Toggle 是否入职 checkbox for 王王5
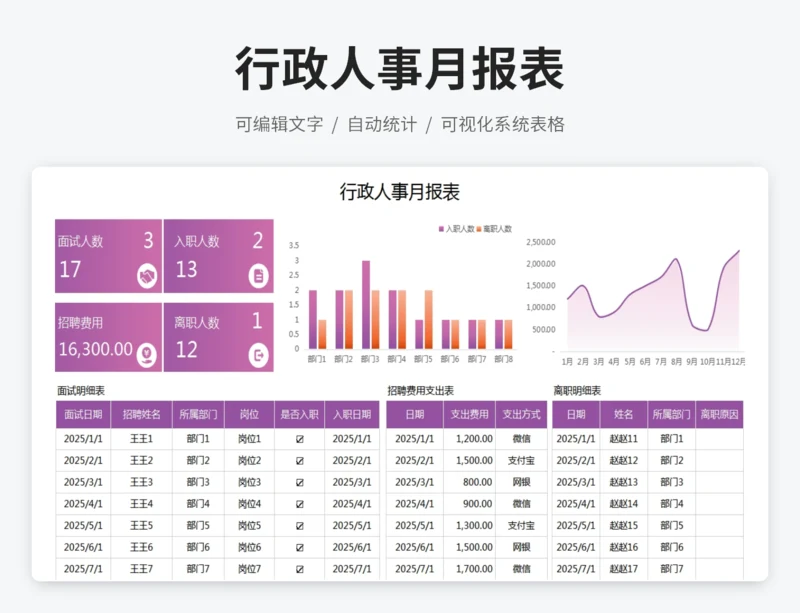The image size is (800, 613). pos(299,526)
